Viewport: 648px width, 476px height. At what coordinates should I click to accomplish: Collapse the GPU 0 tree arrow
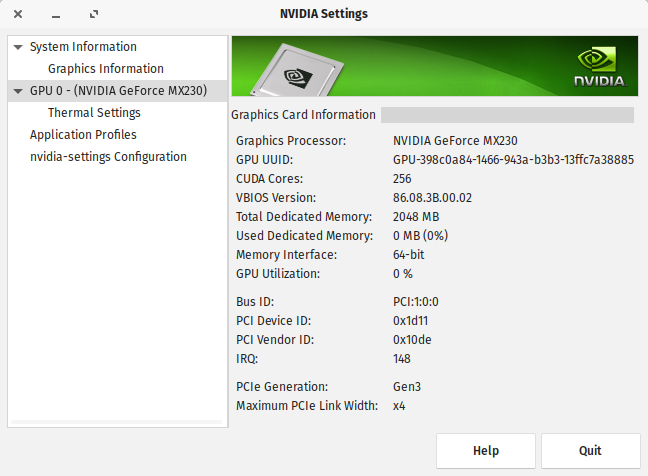click(x=18, y=91)
